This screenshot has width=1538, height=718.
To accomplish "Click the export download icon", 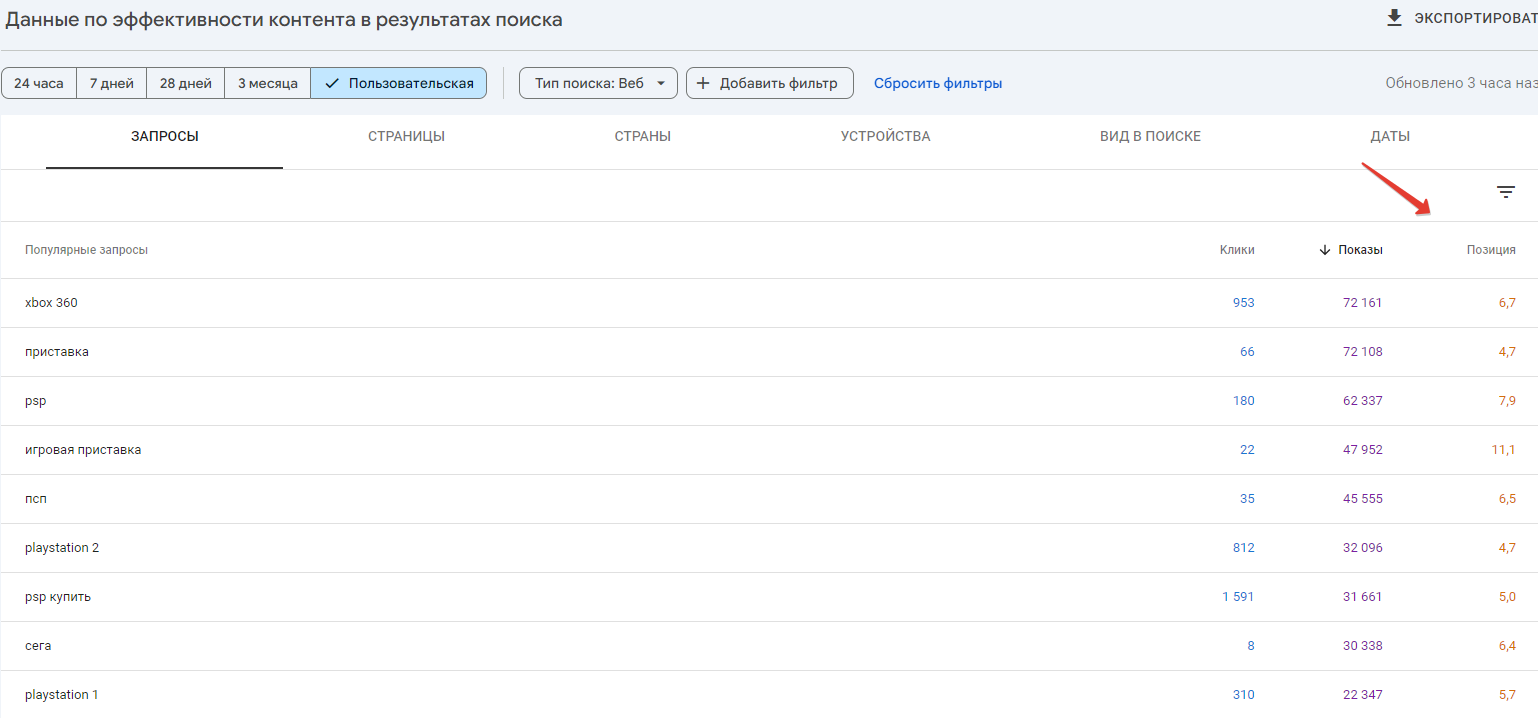I will pyautogui.click(x=1394, y=18).
